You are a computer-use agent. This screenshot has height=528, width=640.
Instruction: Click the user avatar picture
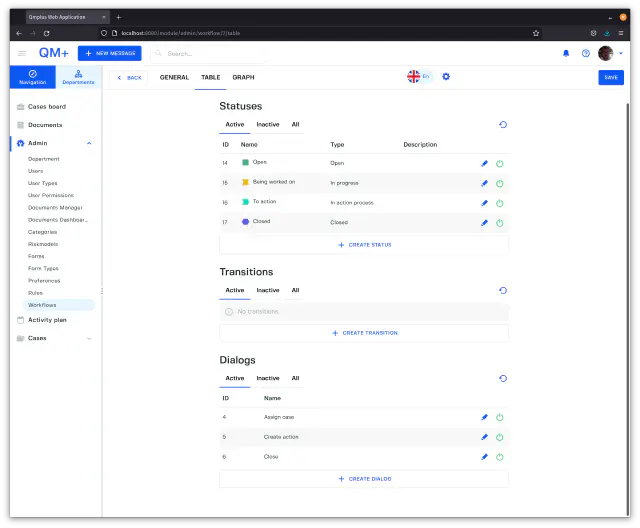click(x=606, y=53)
